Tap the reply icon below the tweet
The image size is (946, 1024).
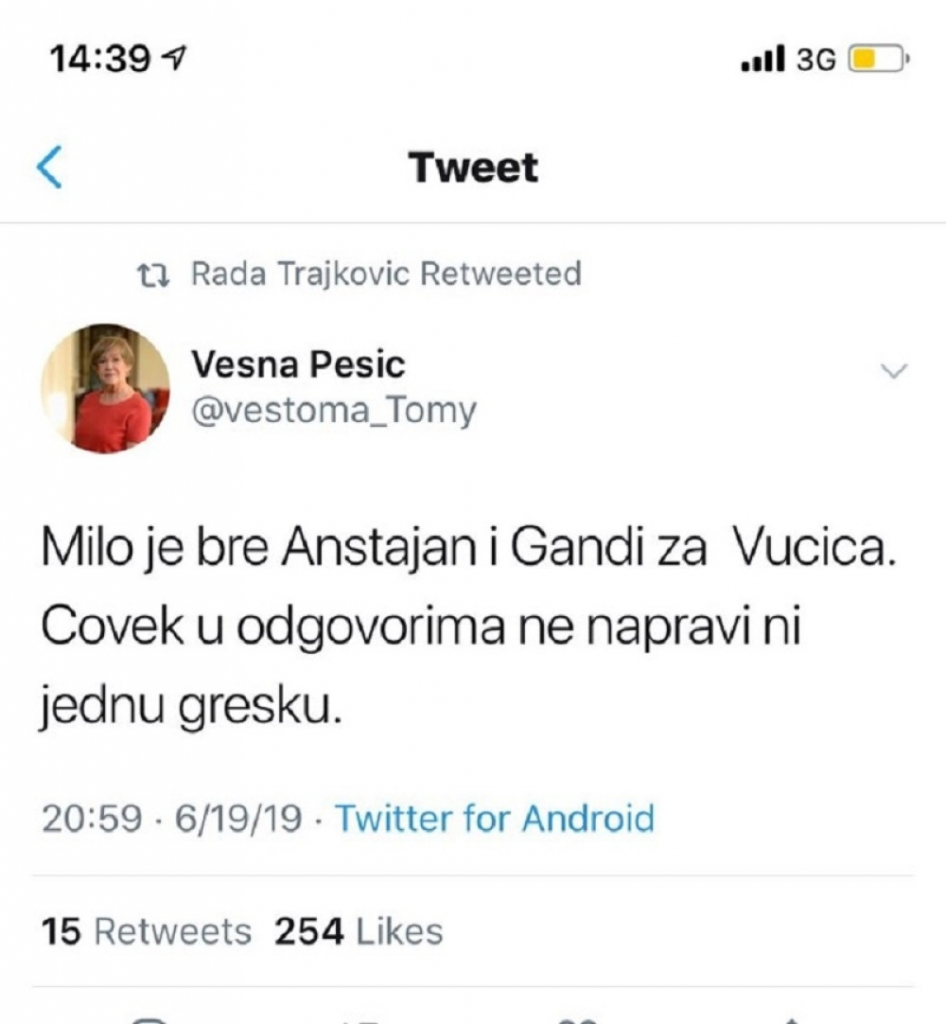(x=150, y=1020)
